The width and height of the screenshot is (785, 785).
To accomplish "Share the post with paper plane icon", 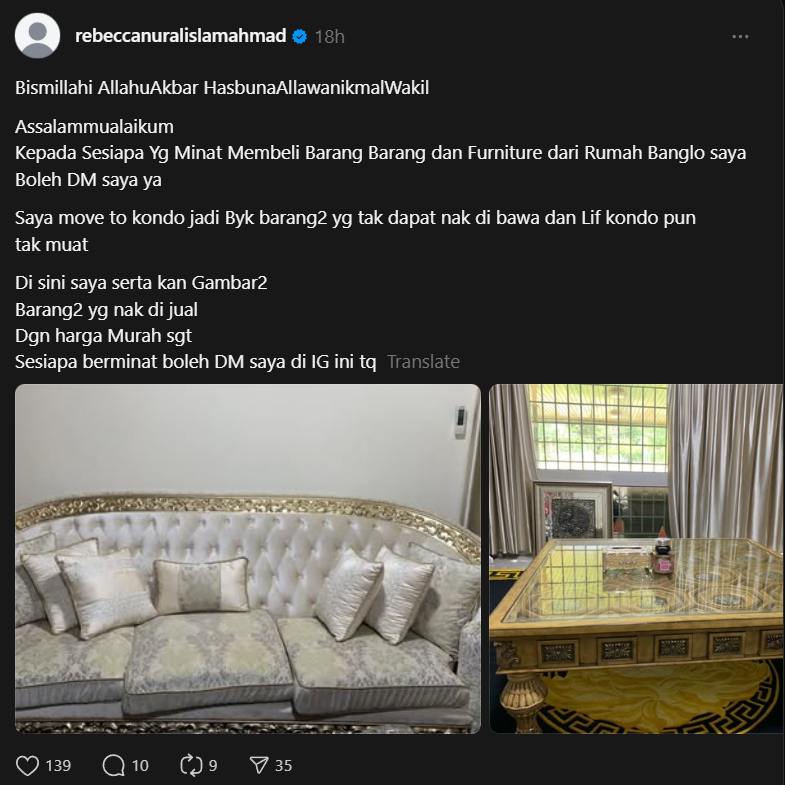I will (x=259, y=765).
